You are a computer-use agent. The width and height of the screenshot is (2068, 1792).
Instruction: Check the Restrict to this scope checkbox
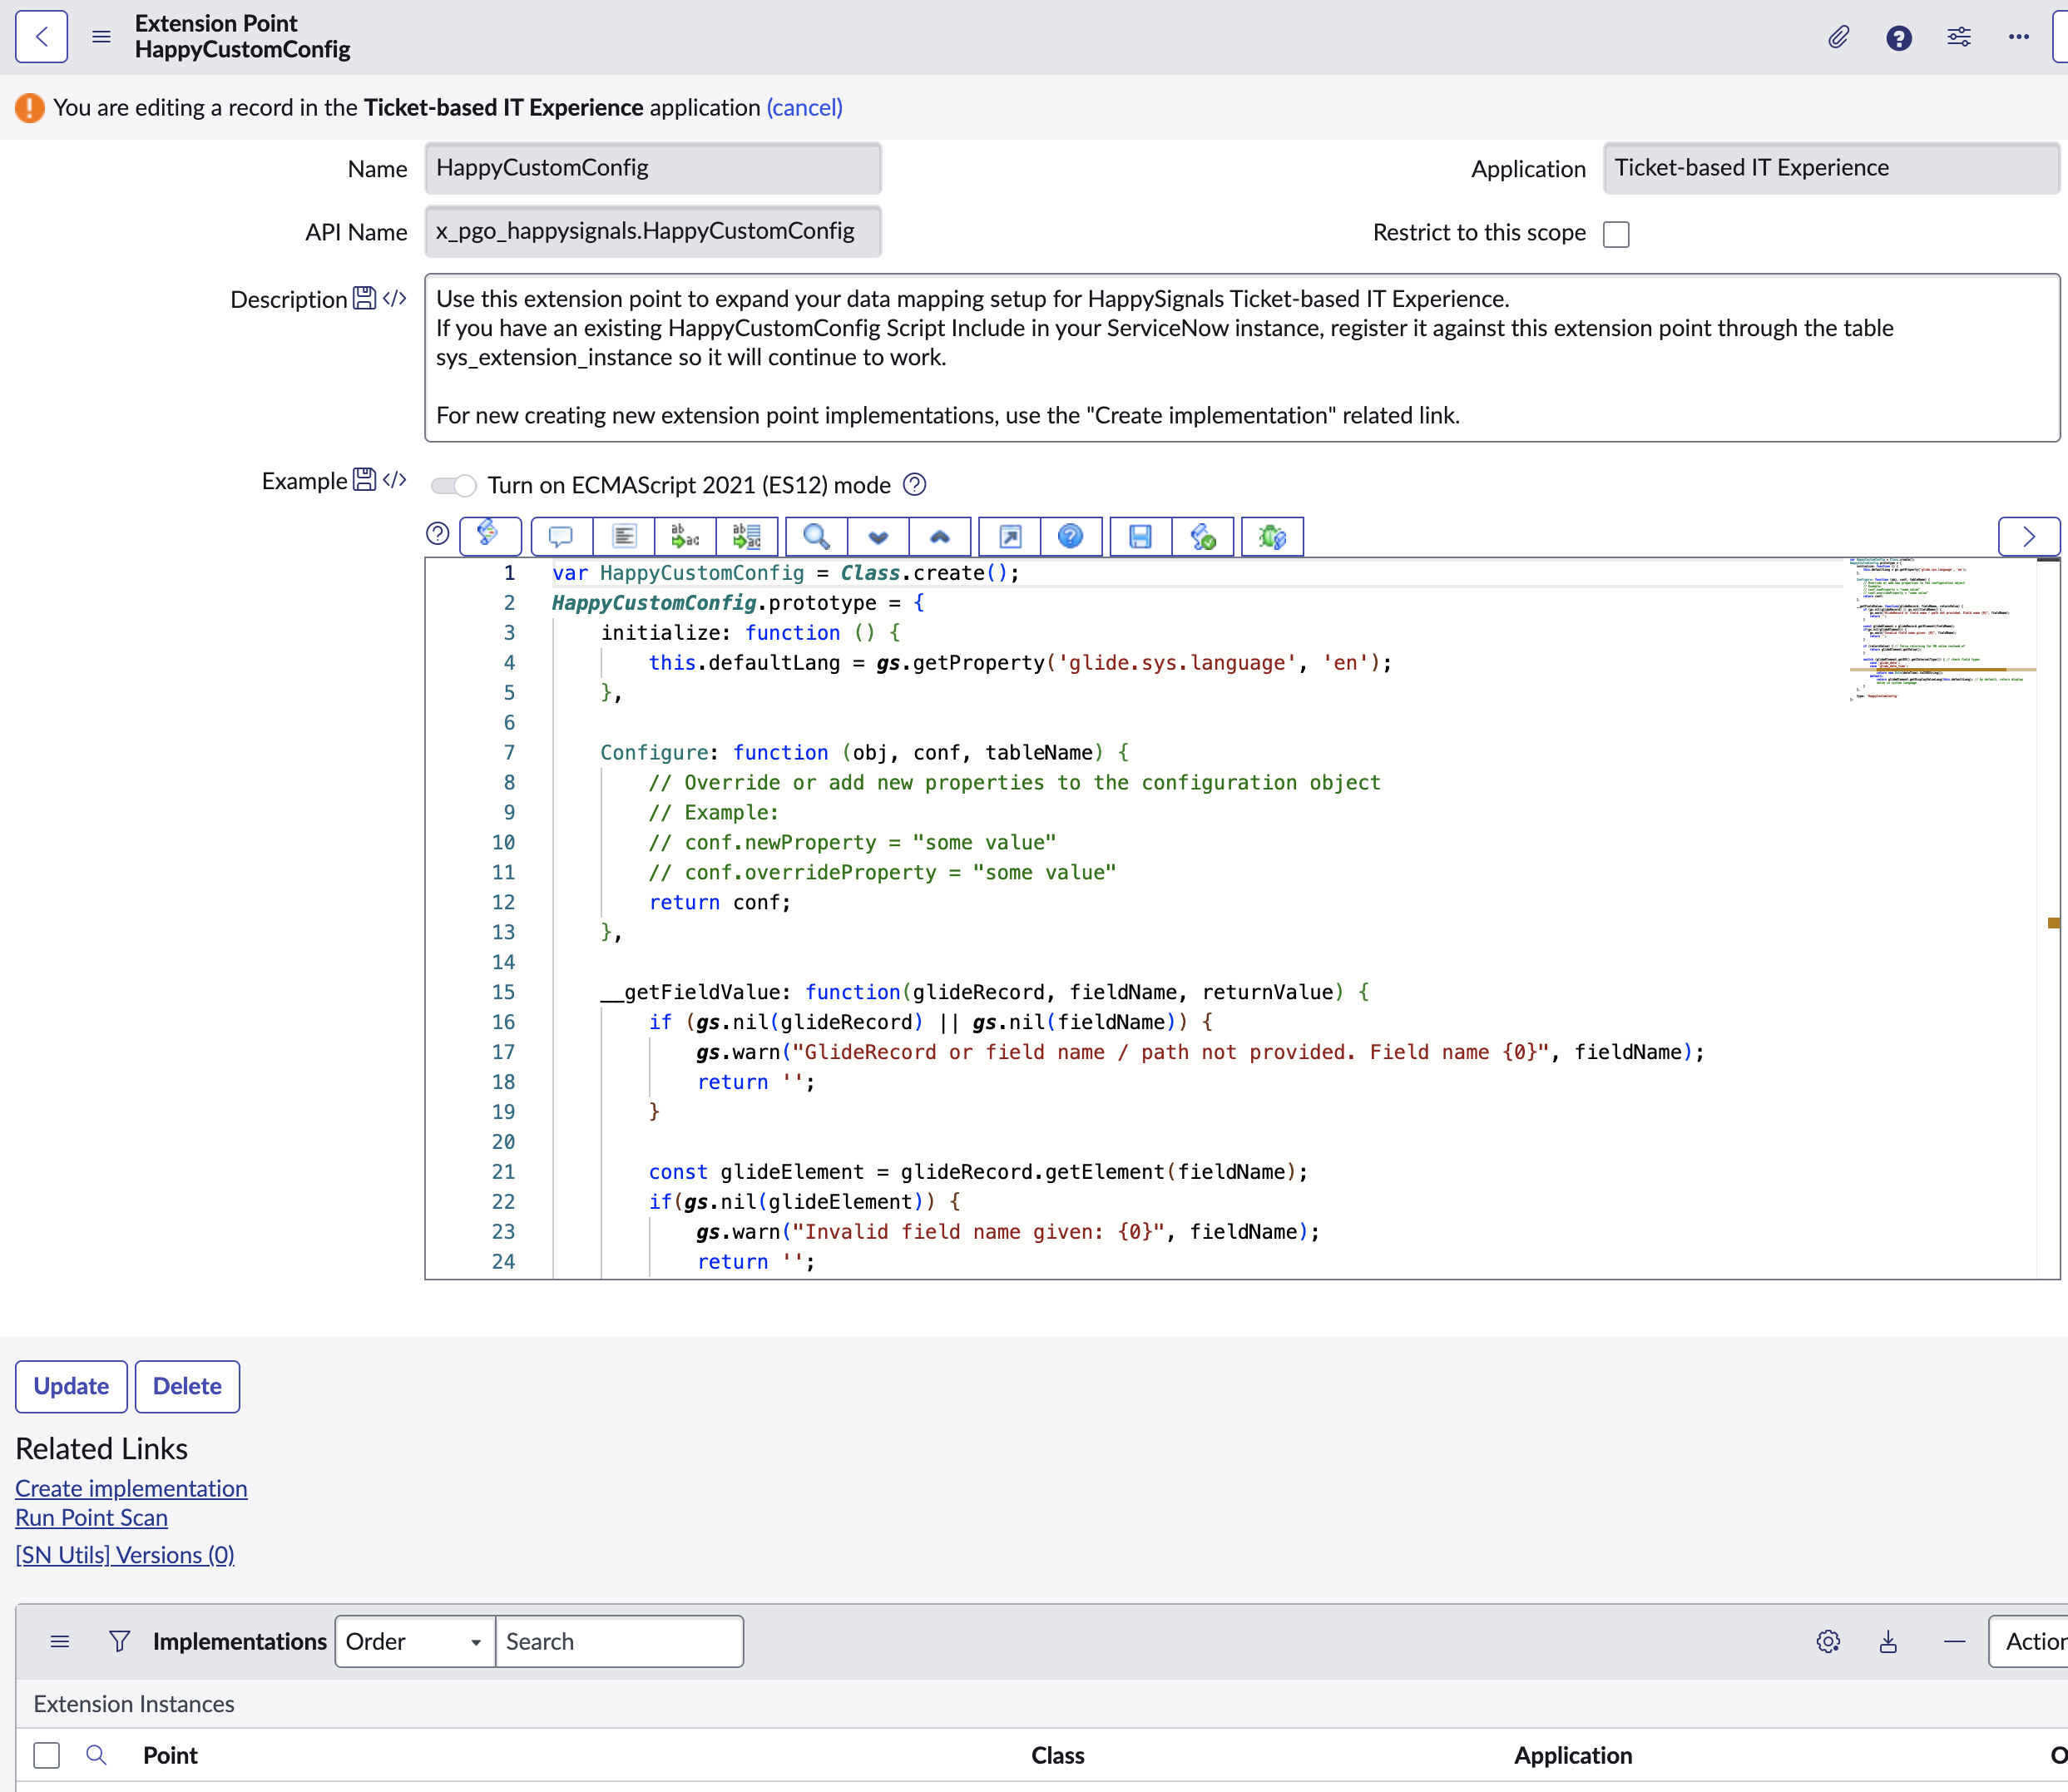(1615, 234)
